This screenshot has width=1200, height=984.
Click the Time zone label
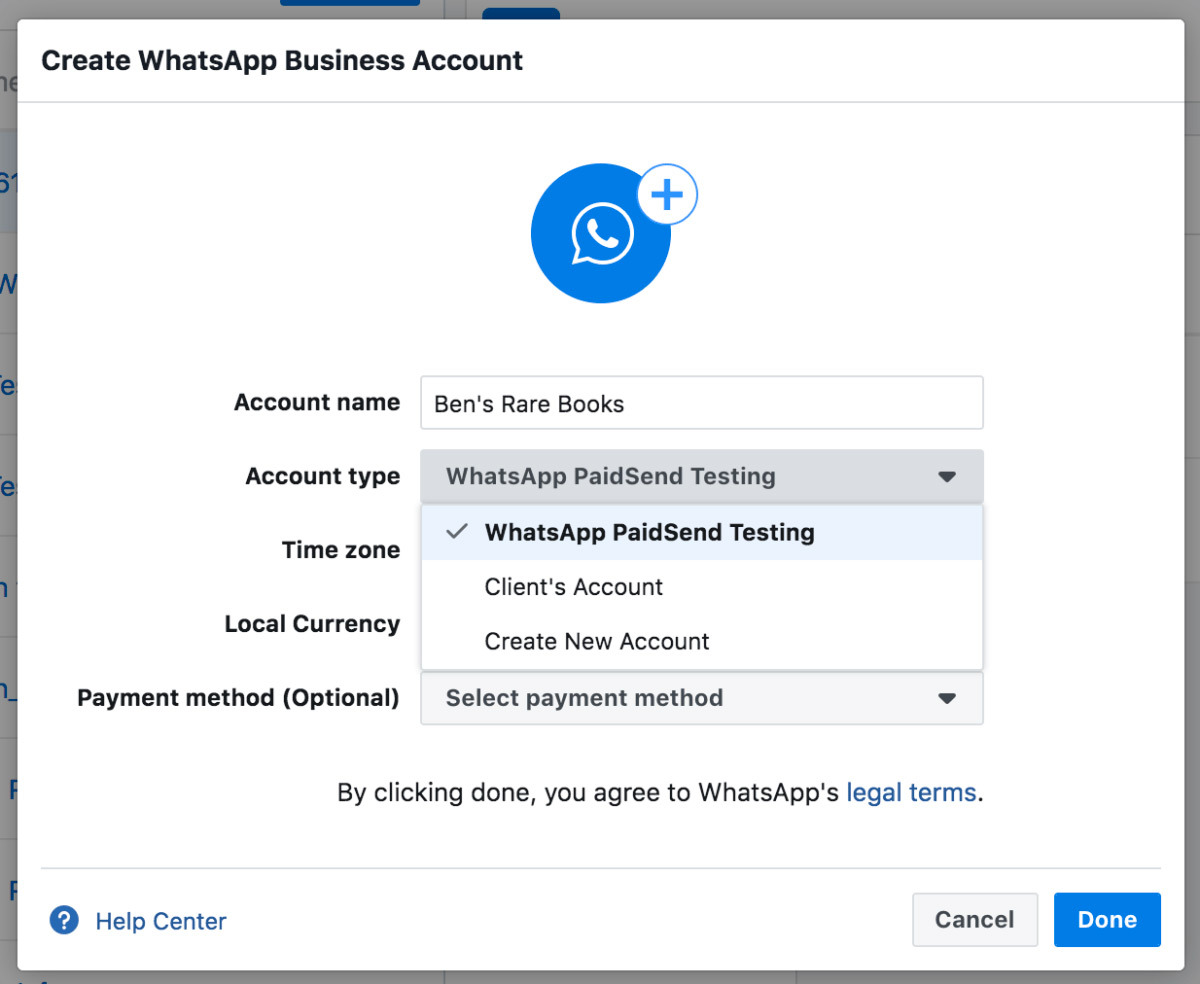click(x=340, y=550)
